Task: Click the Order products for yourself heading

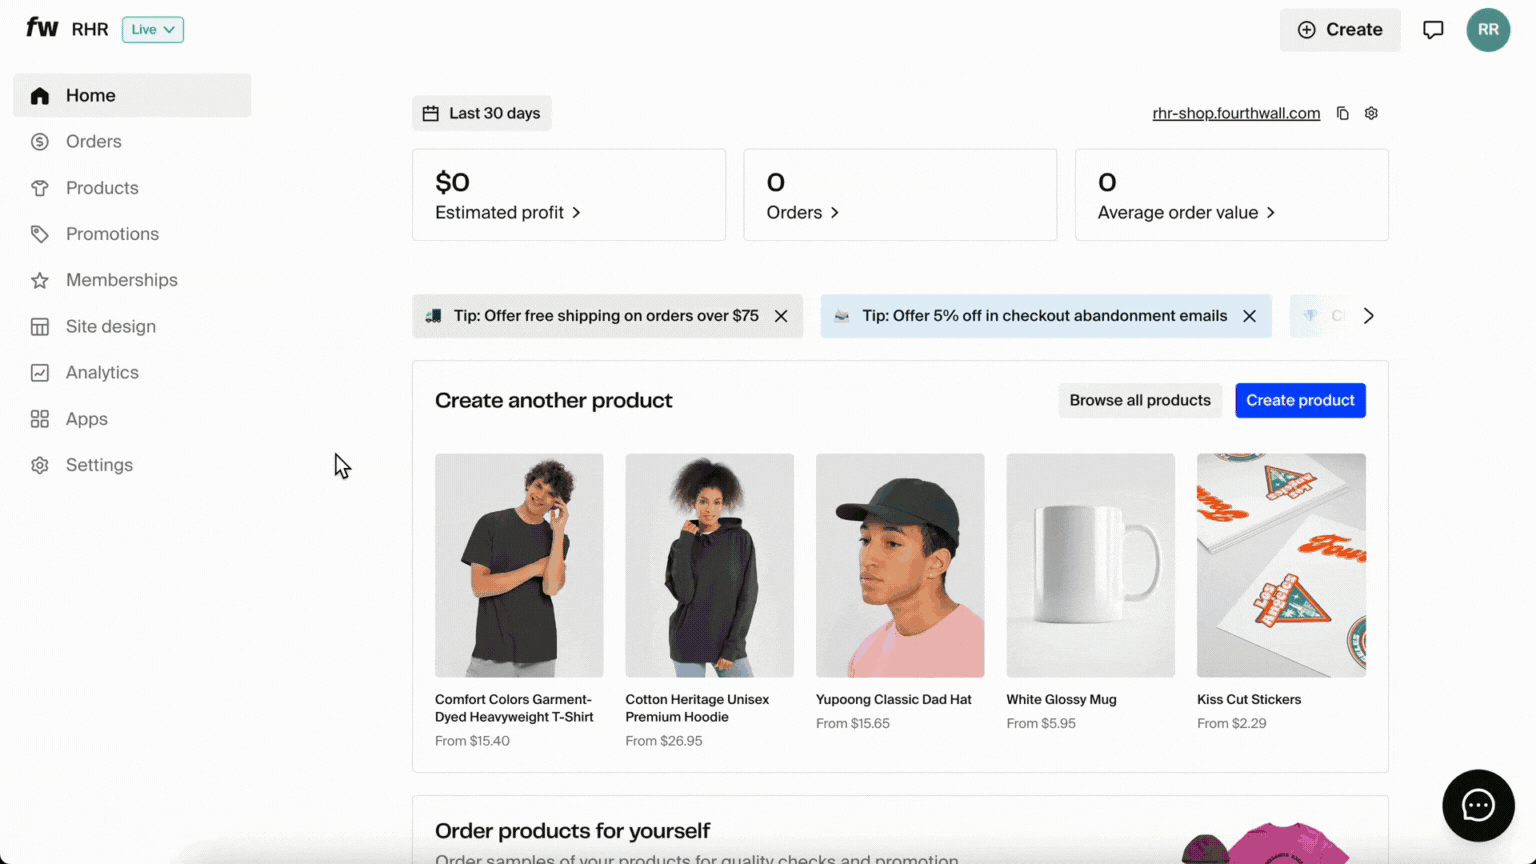Action: click(572, 831)
